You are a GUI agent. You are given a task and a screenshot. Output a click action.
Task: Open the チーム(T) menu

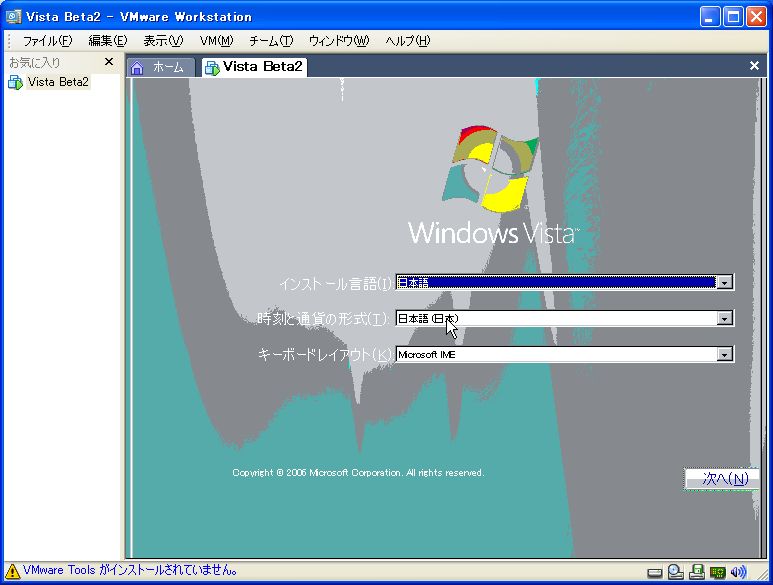pyautogui.click(x=271, y=40)
